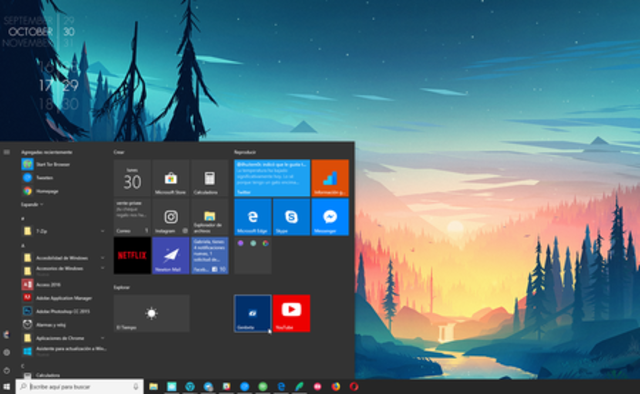This screenshot has width=640, height=394.
Task: Open the green feather app on taskbar
Action: (299, 386)
